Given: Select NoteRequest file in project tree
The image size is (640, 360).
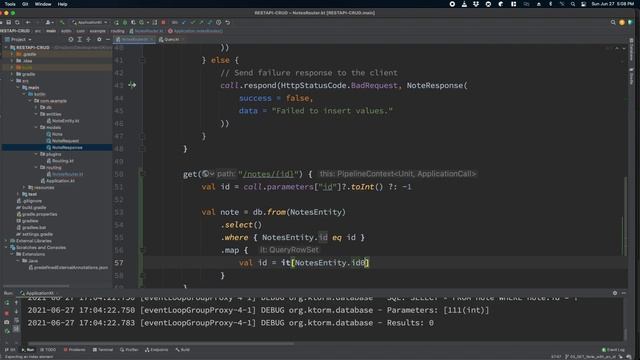Looking at the screenshot, I should click(x=62, y=141).
